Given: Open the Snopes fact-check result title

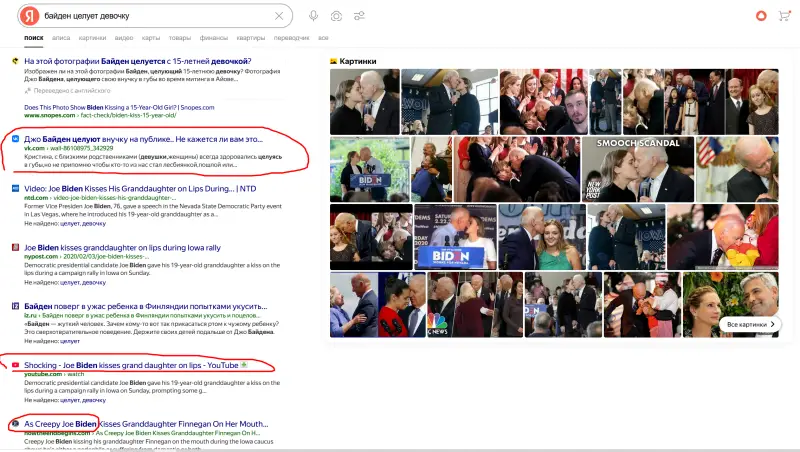Looking at the screenshot, I should click(x=138, y=61).
